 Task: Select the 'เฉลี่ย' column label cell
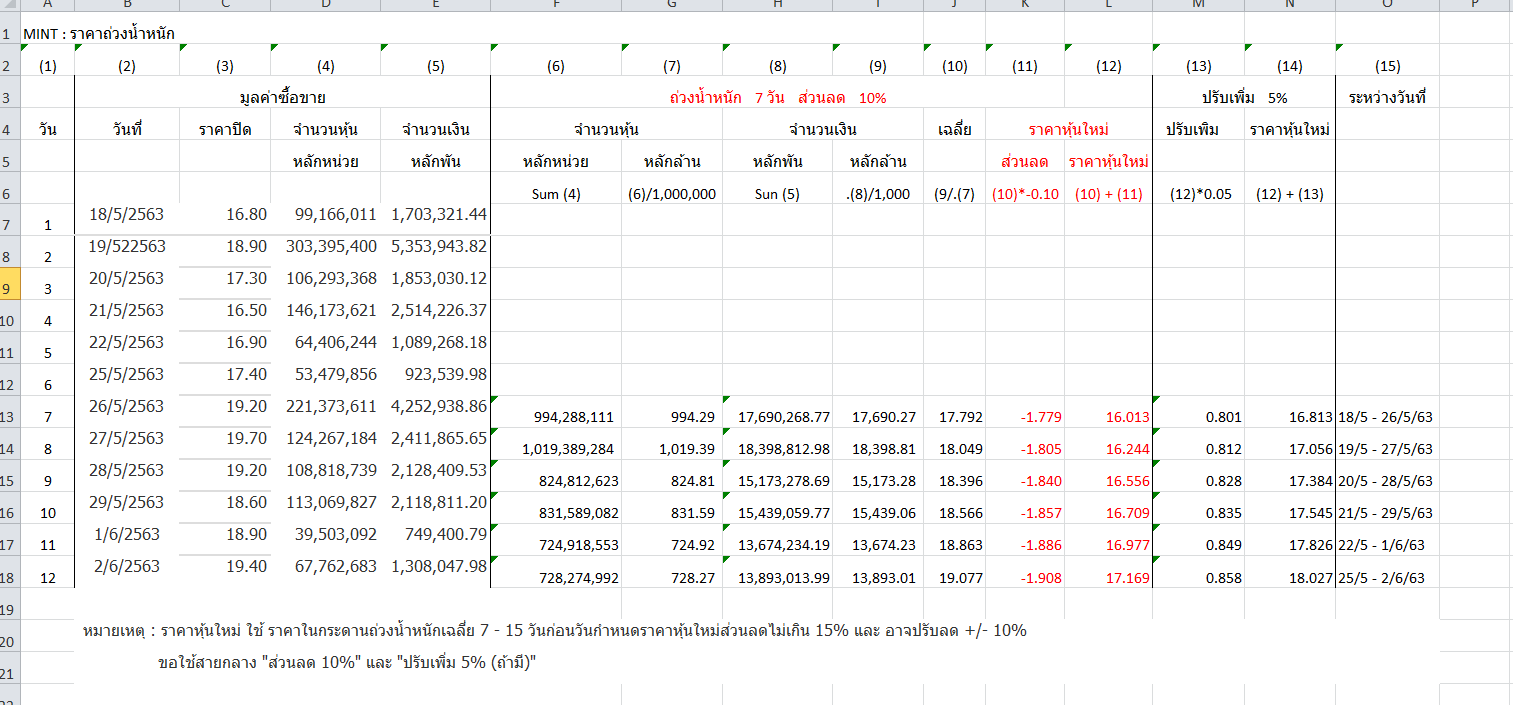[955, 130]
